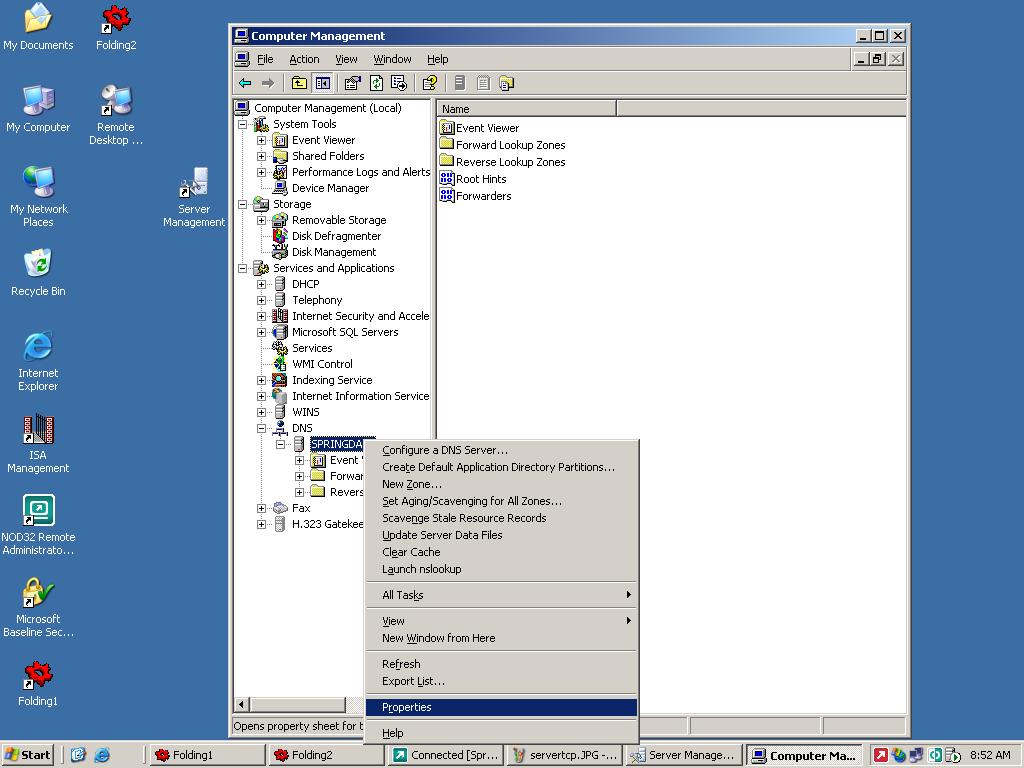This screenshot has height=768, width=1024.
Task: Click the Up One Level toolbar icon
Action: tap(299, 83)
